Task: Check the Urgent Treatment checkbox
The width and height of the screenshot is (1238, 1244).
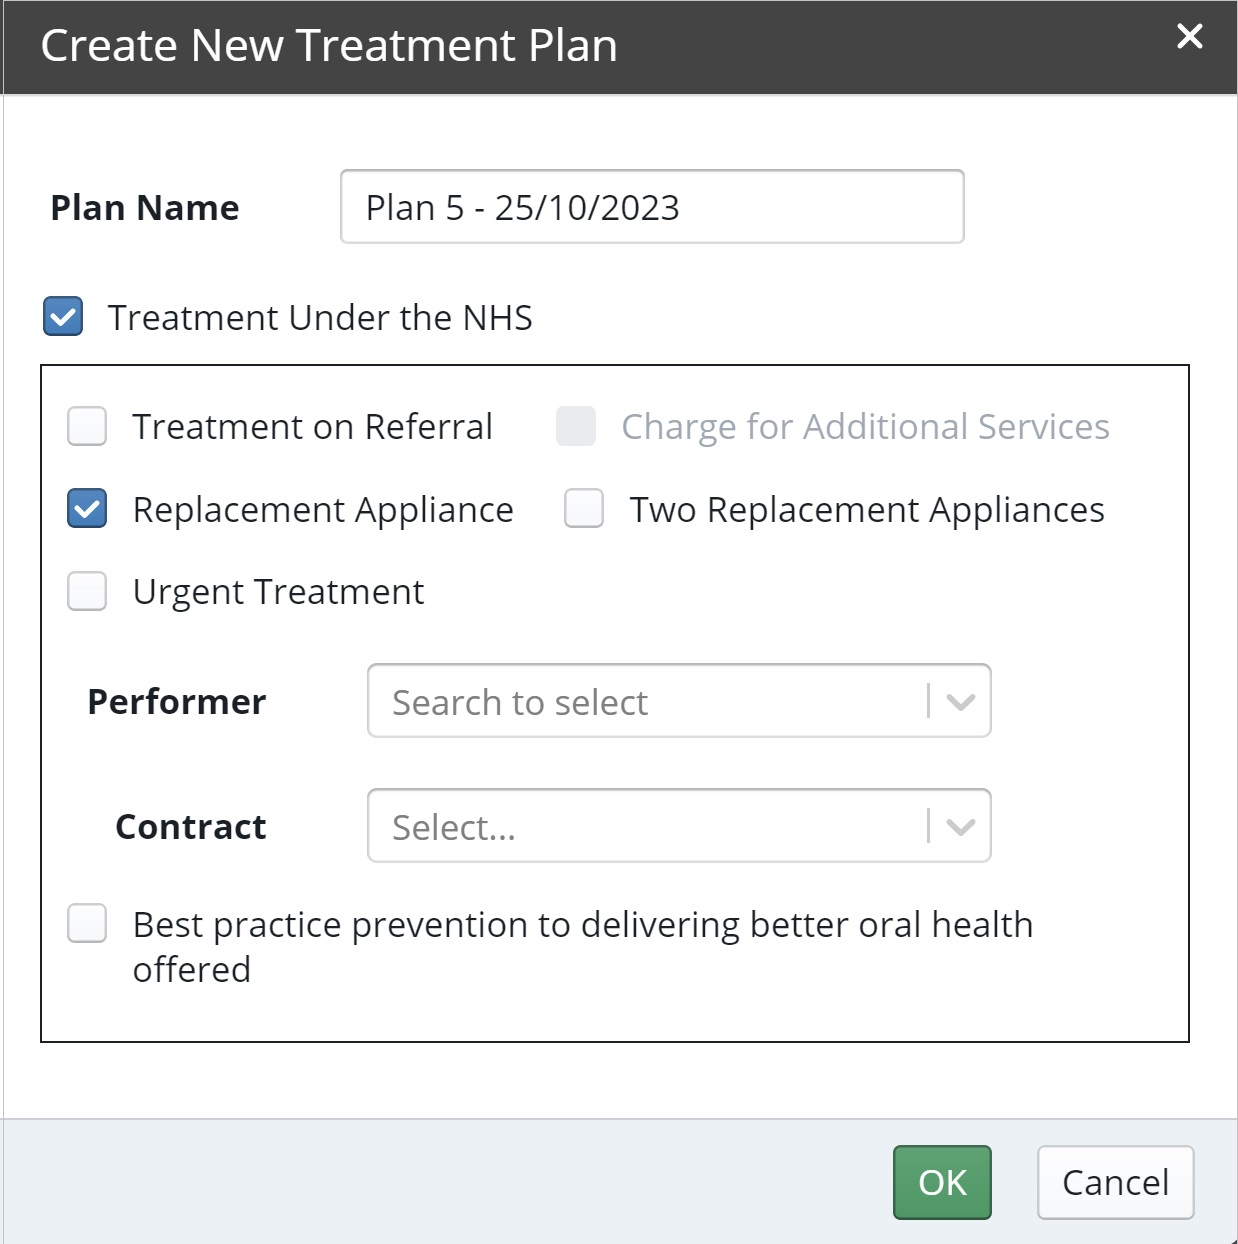Action: [x=87, y=591]
